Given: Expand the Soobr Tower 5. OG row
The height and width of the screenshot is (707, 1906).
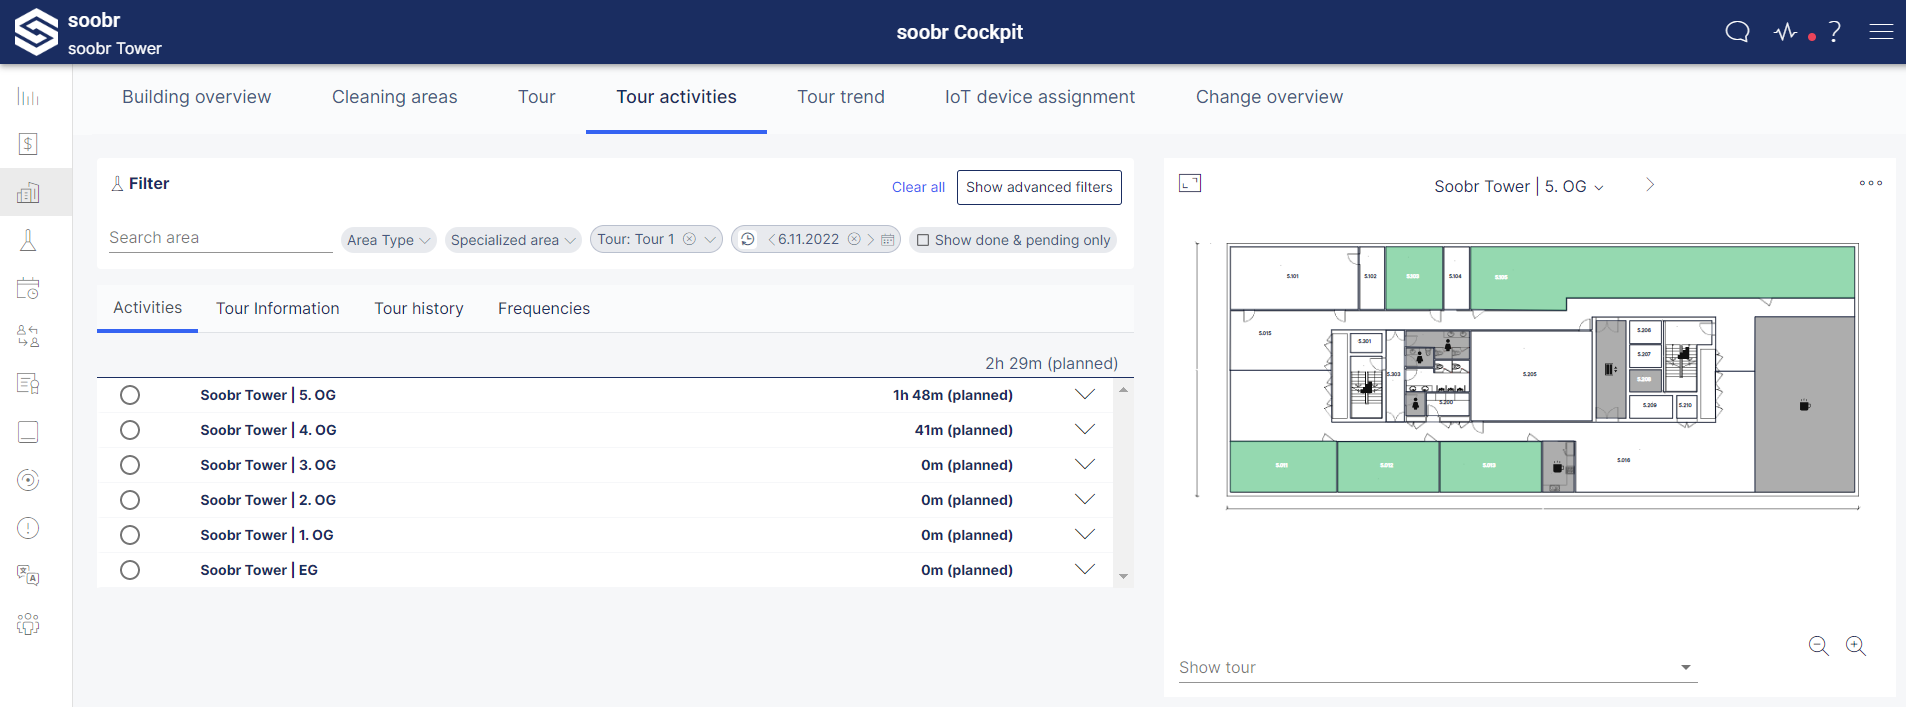Looking at the screenshot, I should pos(1085,395).
